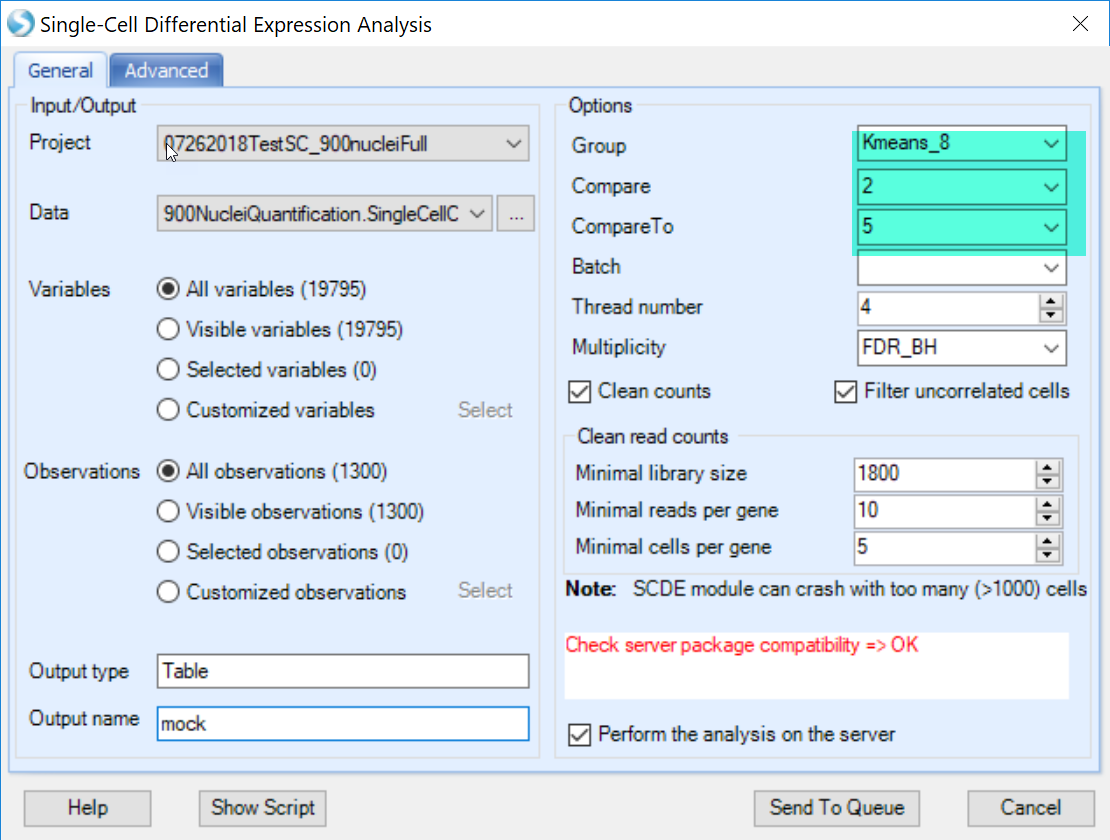Viewport: 1110px width, 840px height.
Task: Expand the empty Batch dropdown
Action: click(961, 267)
